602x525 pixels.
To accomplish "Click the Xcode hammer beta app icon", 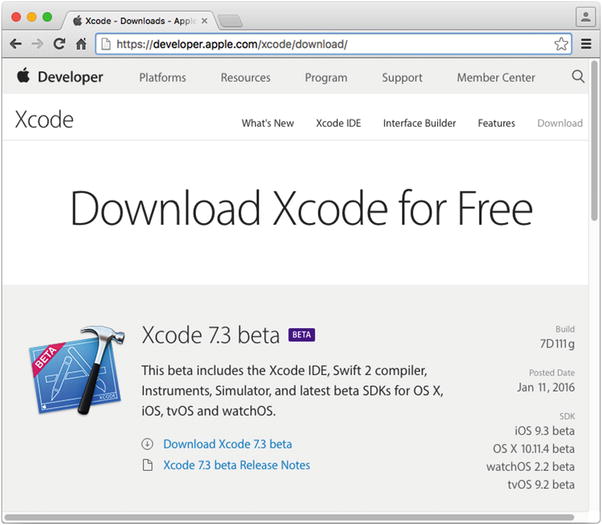I will 77,371.
